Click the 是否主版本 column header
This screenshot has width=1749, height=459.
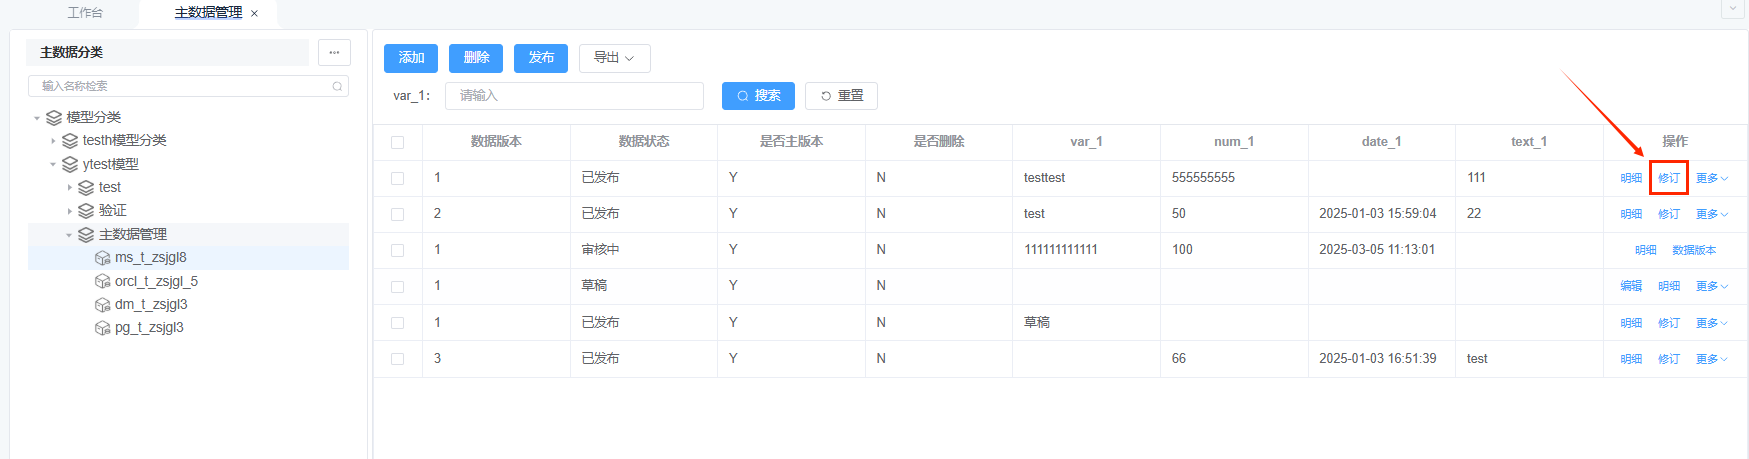791,142
